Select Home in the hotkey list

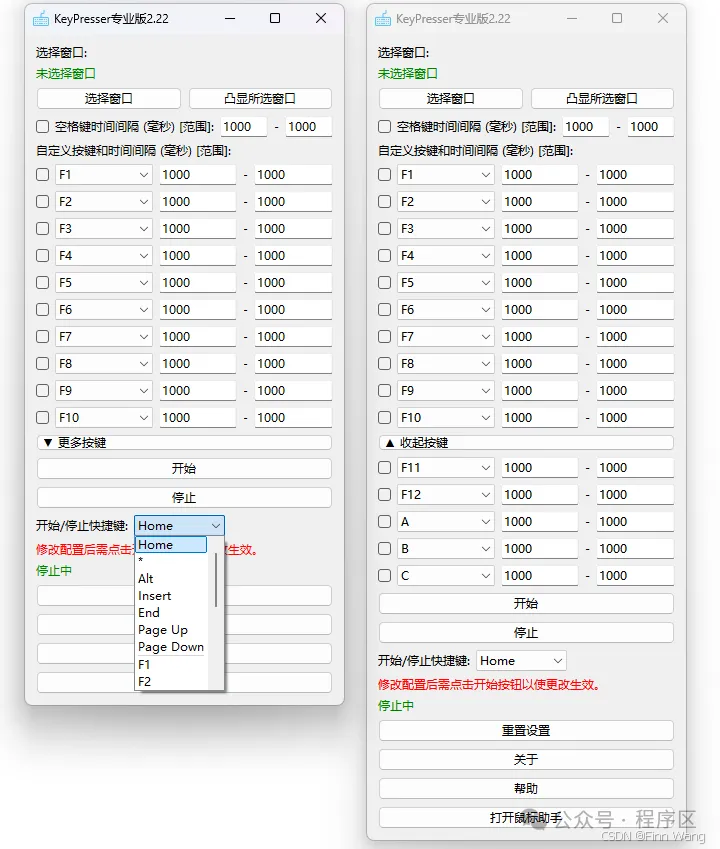pos(171,545)
